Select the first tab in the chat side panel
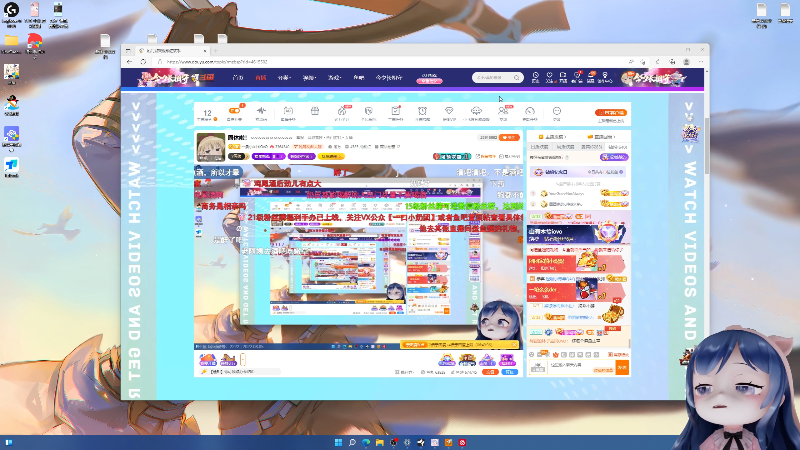Screen dimensions: 800x450 pos(539,147)
